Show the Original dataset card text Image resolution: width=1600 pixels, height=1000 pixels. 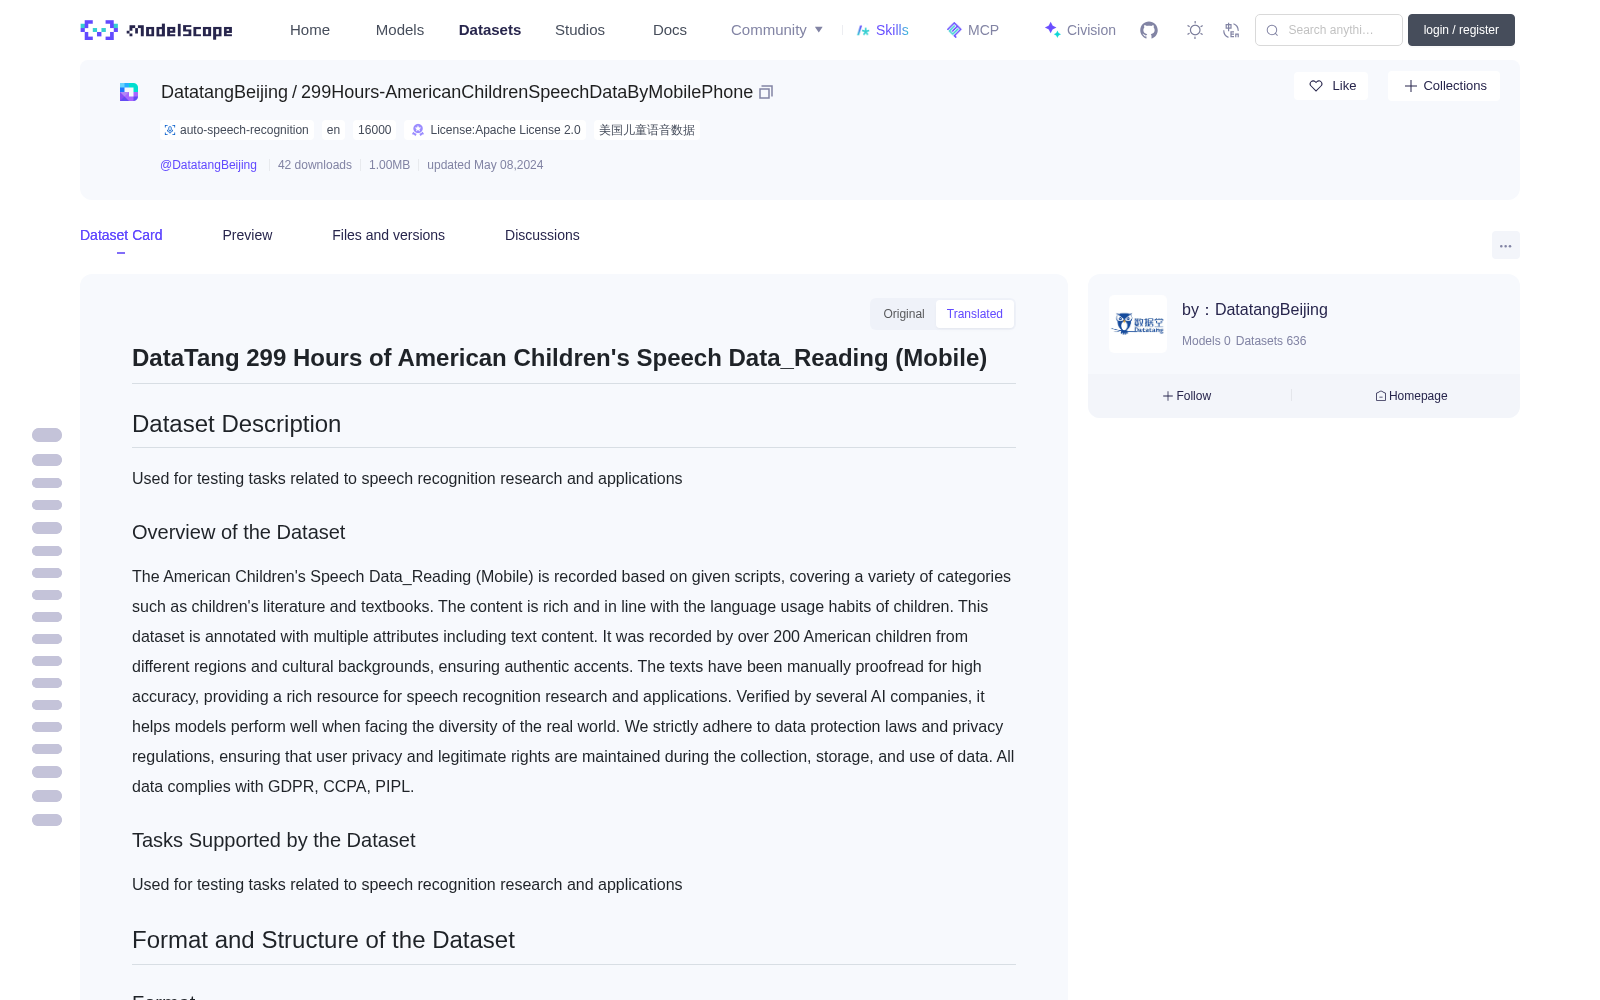(x=904, y=314)
